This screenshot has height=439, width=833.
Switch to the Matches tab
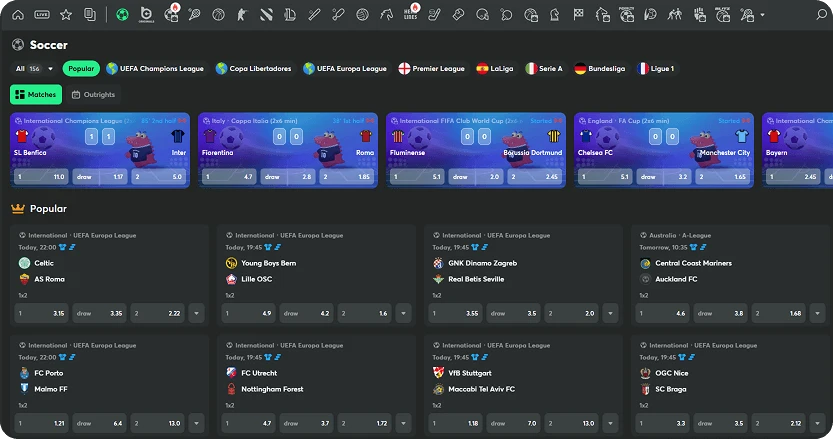click(36, 95)
